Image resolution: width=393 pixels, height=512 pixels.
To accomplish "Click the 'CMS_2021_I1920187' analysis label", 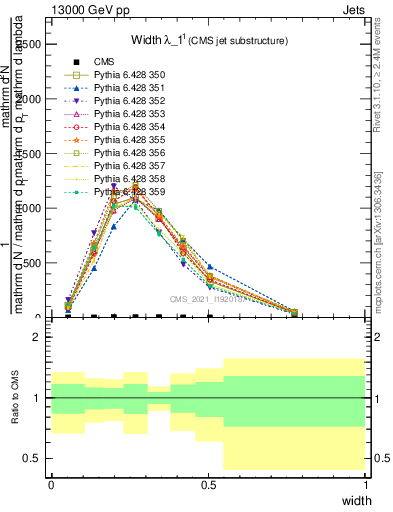I will (x=207, y=299).
